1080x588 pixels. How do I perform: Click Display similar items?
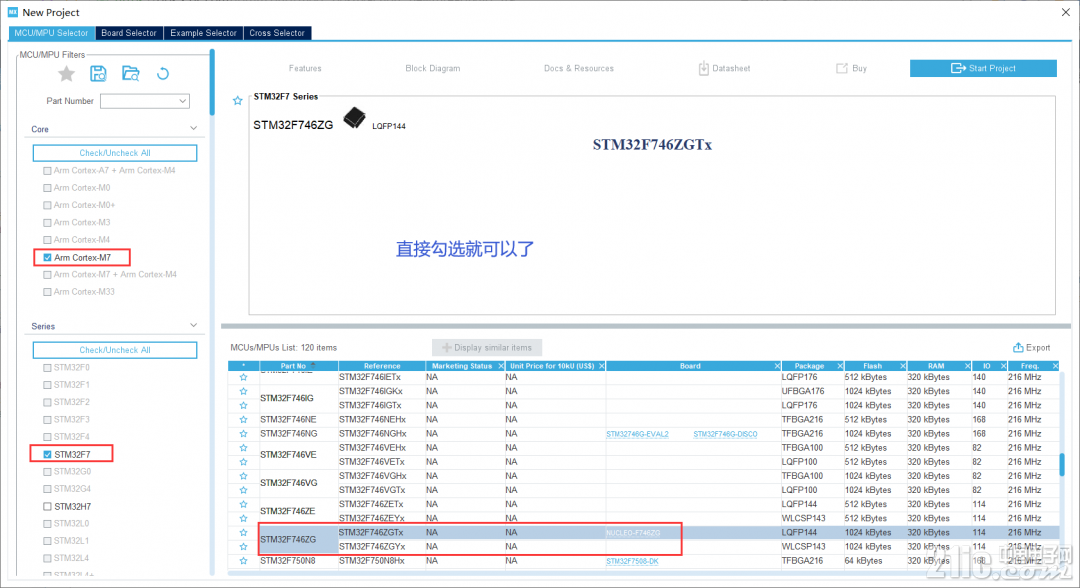click(x=486, y=348)
